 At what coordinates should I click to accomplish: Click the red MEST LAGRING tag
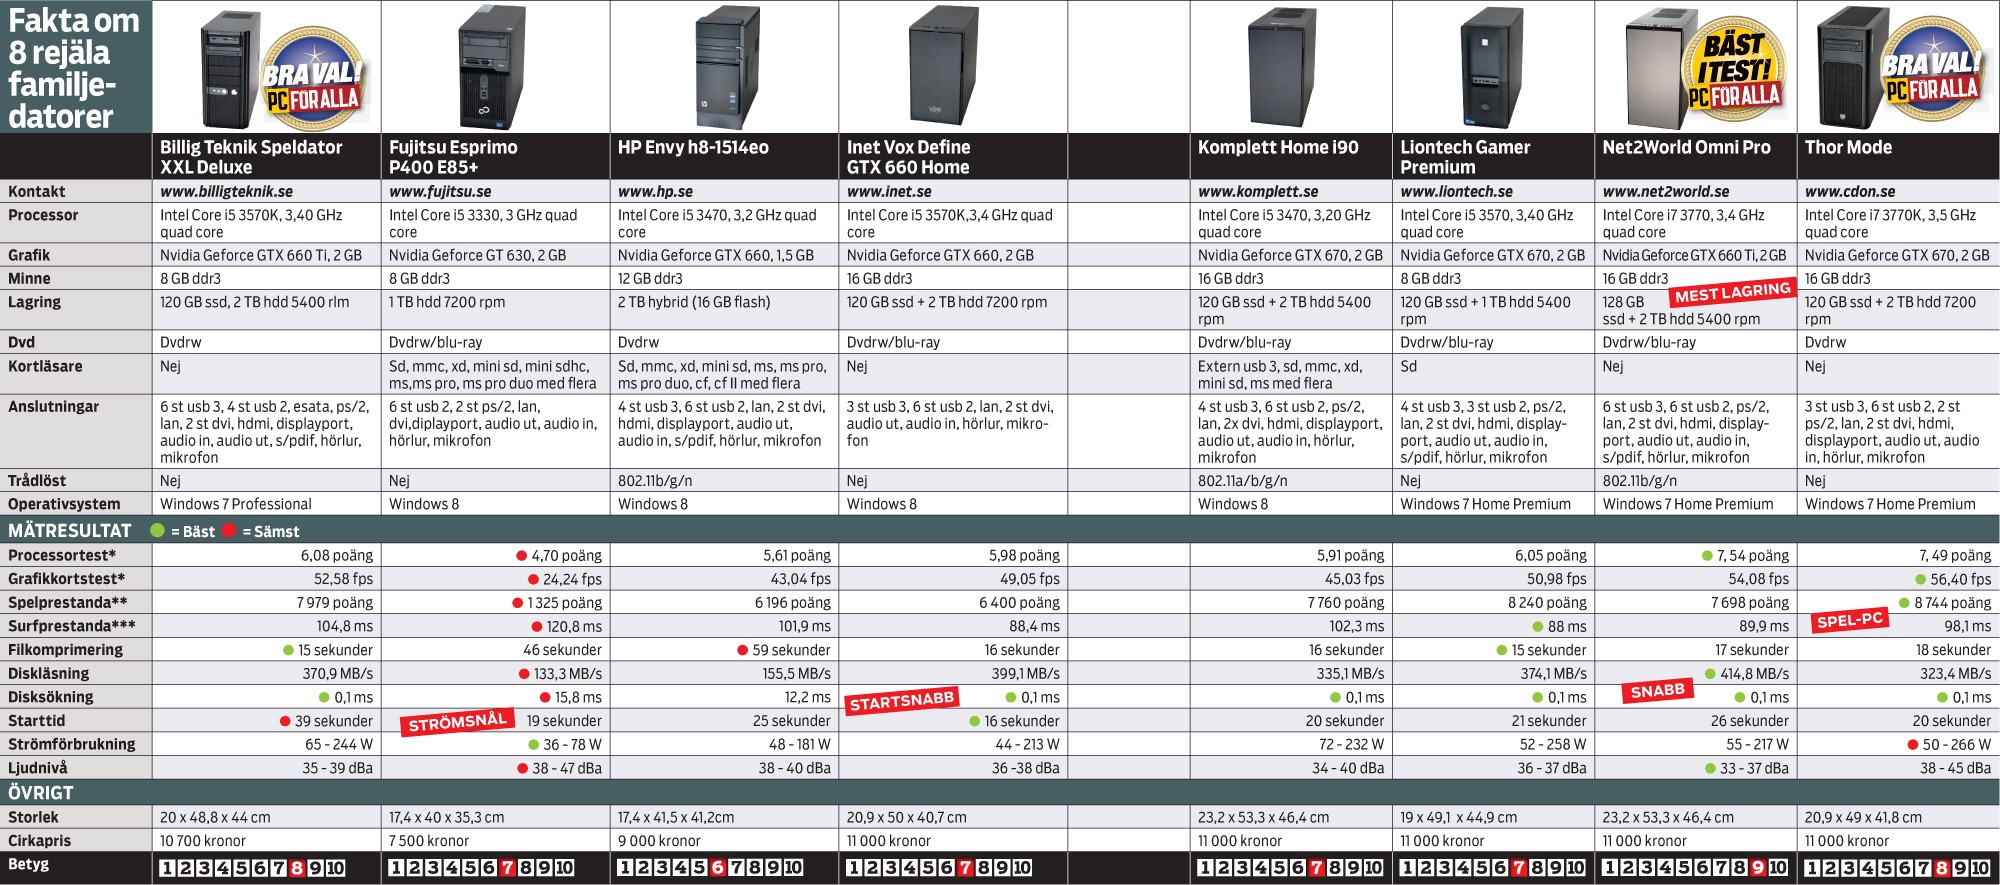[1732, 293]
